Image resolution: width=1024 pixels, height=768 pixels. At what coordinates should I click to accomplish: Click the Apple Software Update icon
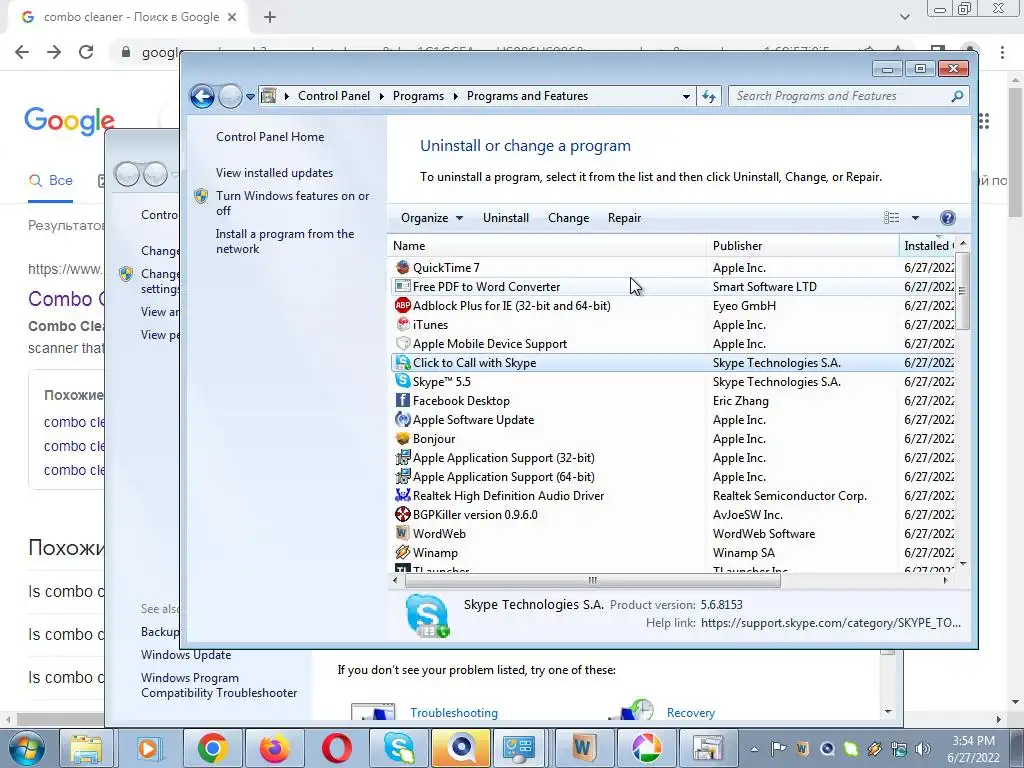click(x=403, y=419)
